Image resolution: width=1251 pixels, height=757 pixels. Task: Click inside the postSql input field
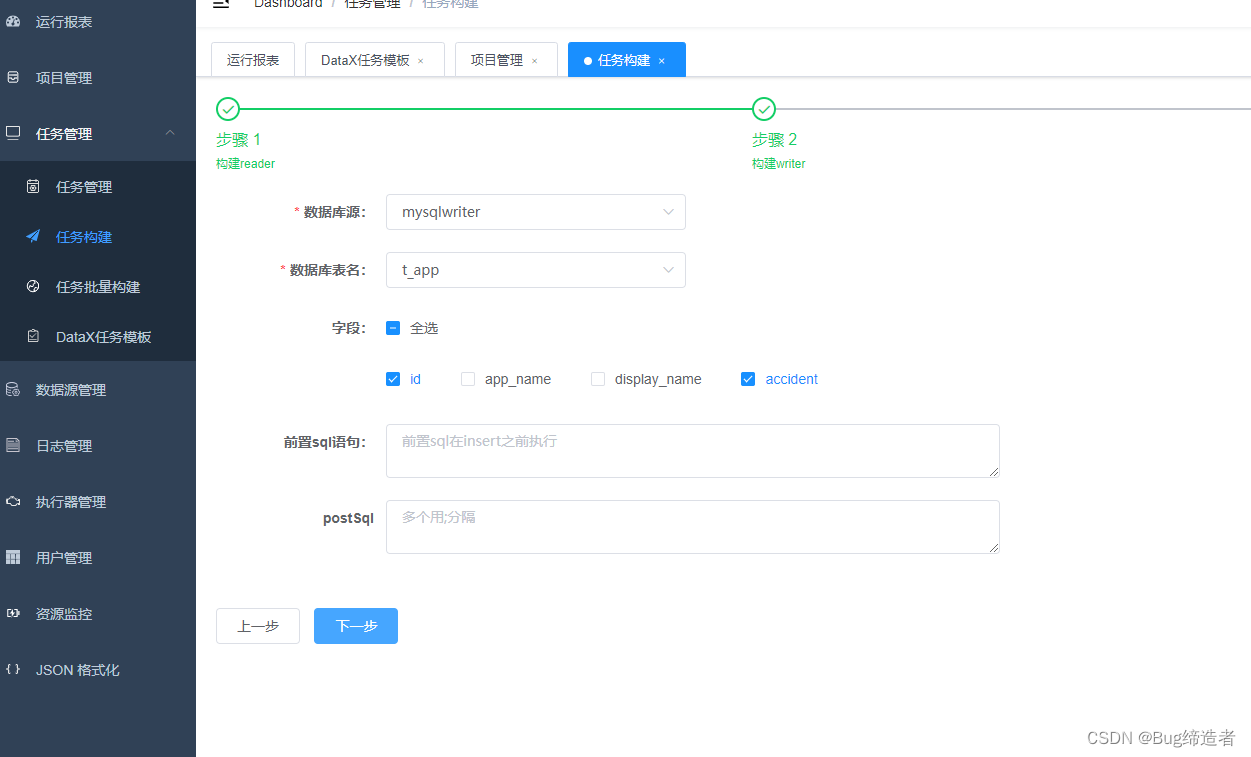[692, 527]
